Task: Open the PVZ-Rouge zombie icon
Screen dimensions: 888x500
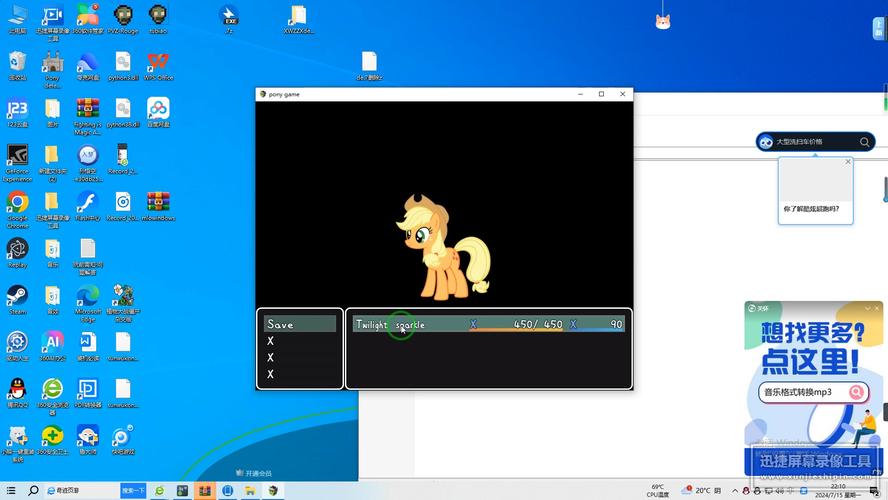Action: coord(123,19)
